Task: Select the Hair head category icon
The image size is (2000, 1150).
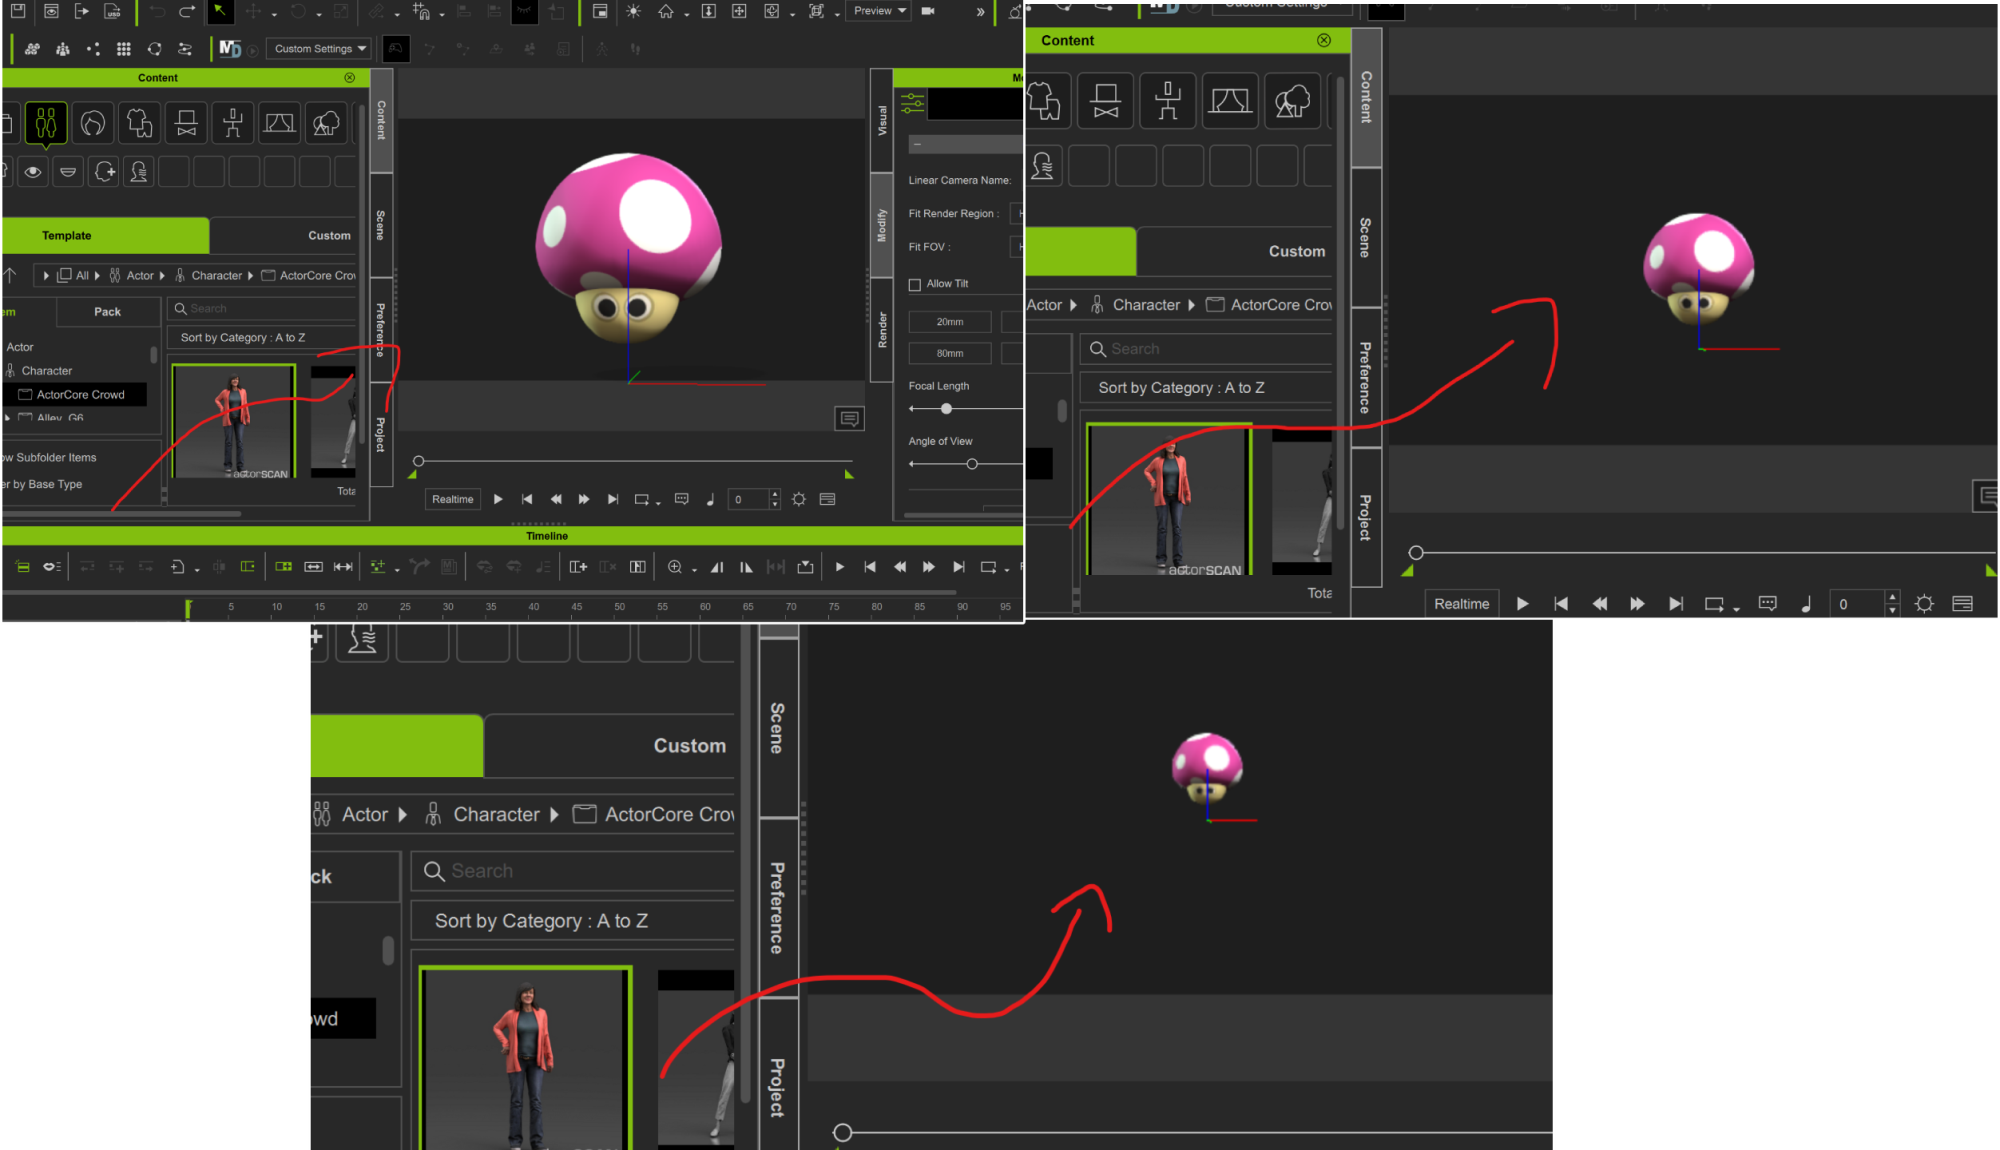Action: pos(93,123)
